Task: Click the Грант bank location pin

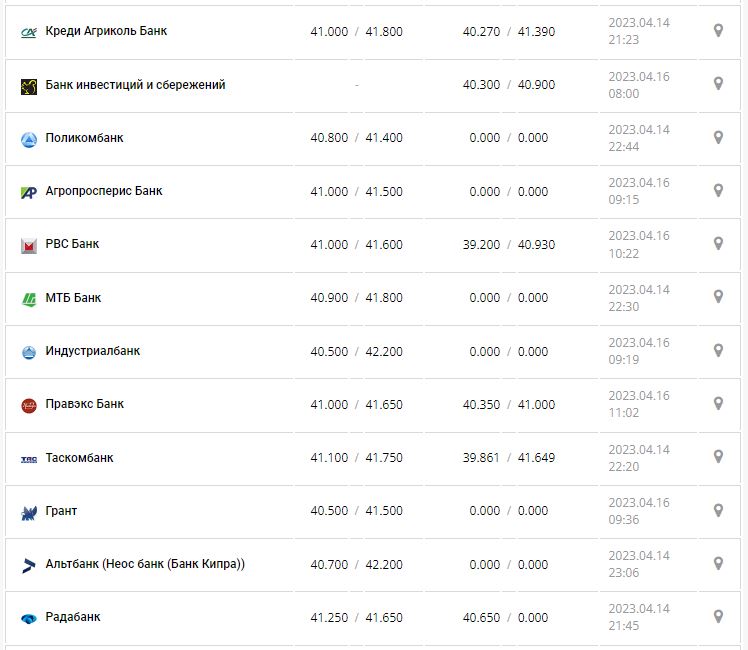Action: pyautogui.click(x=718, y=510)
